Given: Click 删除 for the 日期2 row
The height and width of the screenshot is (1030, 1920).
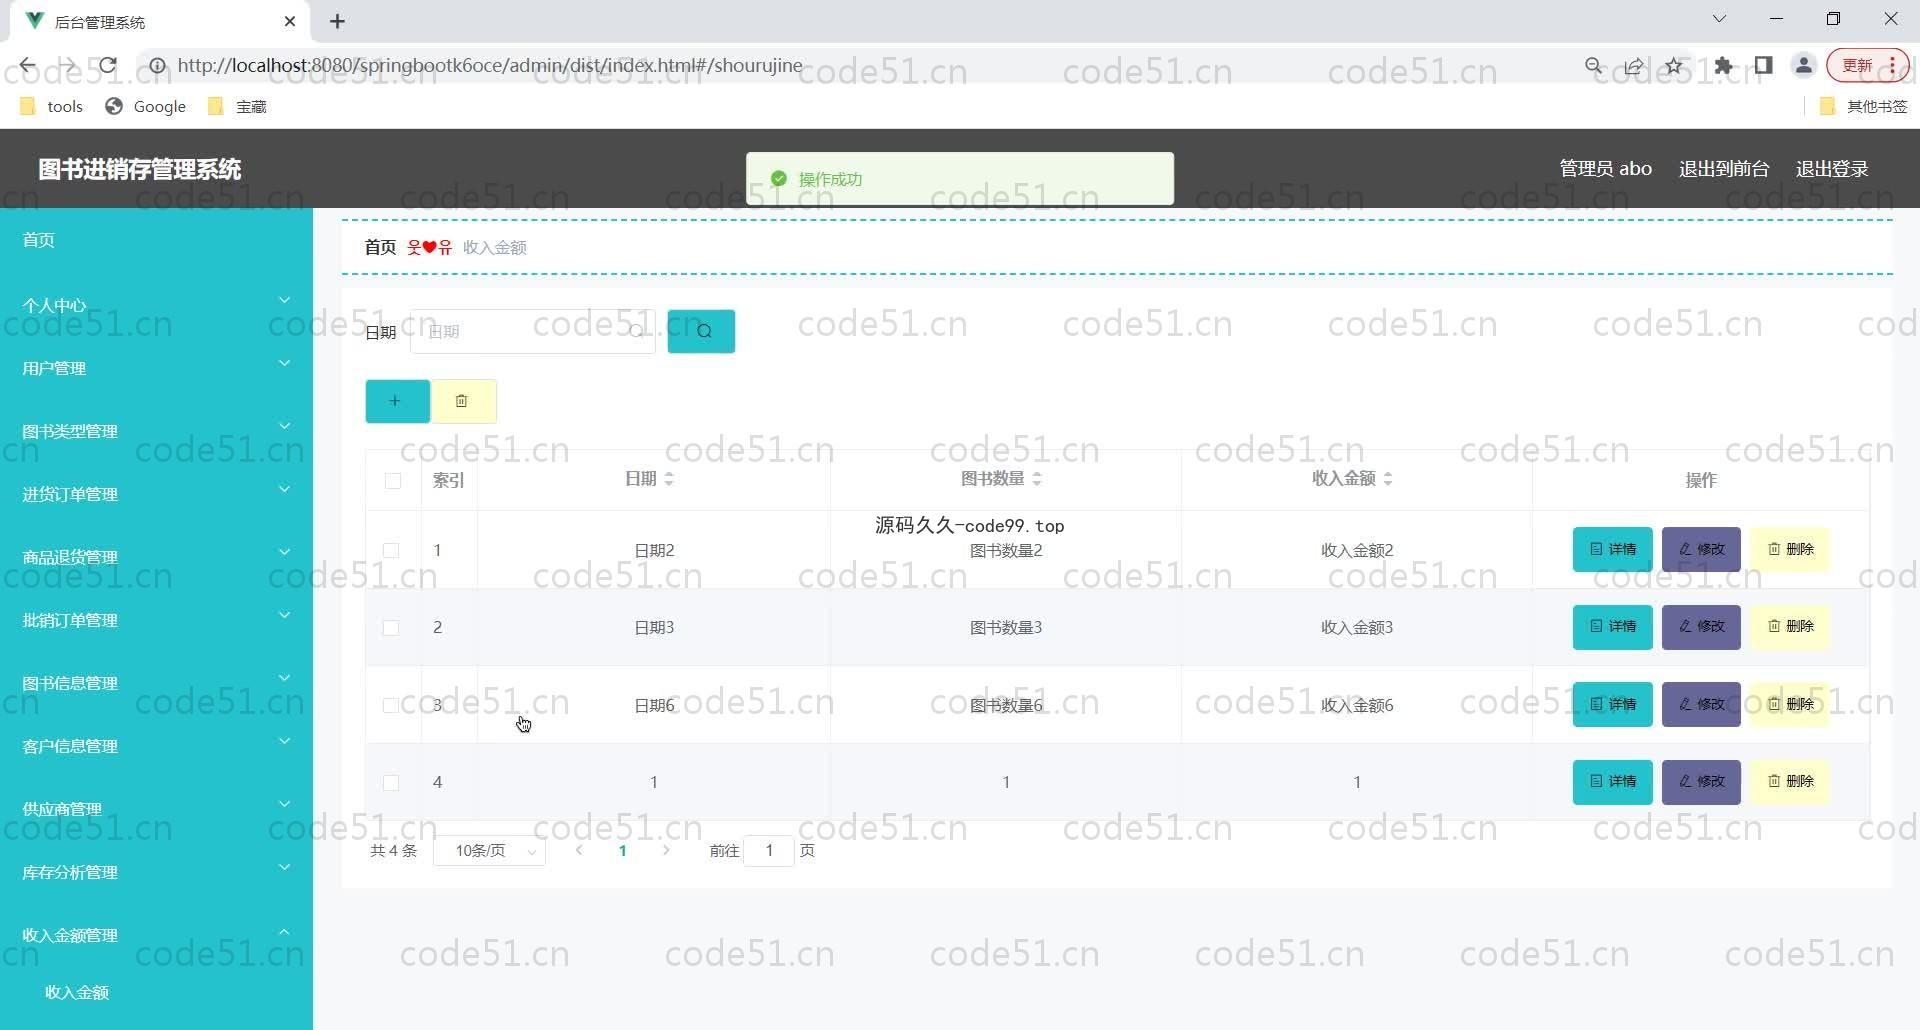Looking at the screenshot, I should (x=1790, y=549).
